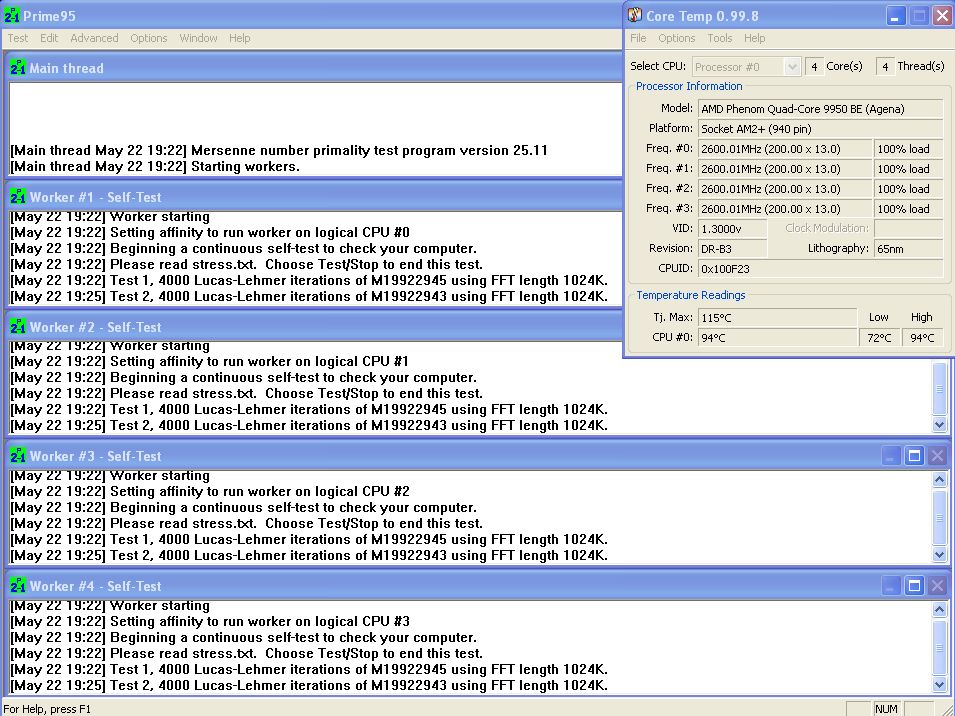Click the Thread(s) count field
955x716 pixels.
click(x=885, y=66)
